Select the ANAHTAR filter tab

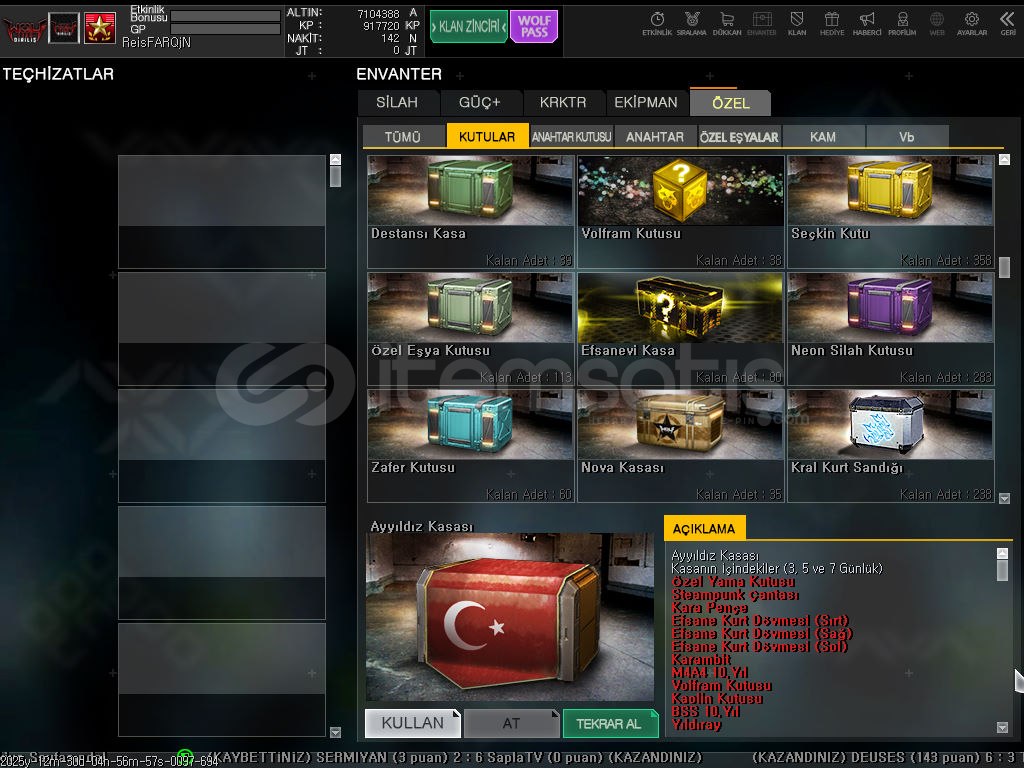coord(655,137)
